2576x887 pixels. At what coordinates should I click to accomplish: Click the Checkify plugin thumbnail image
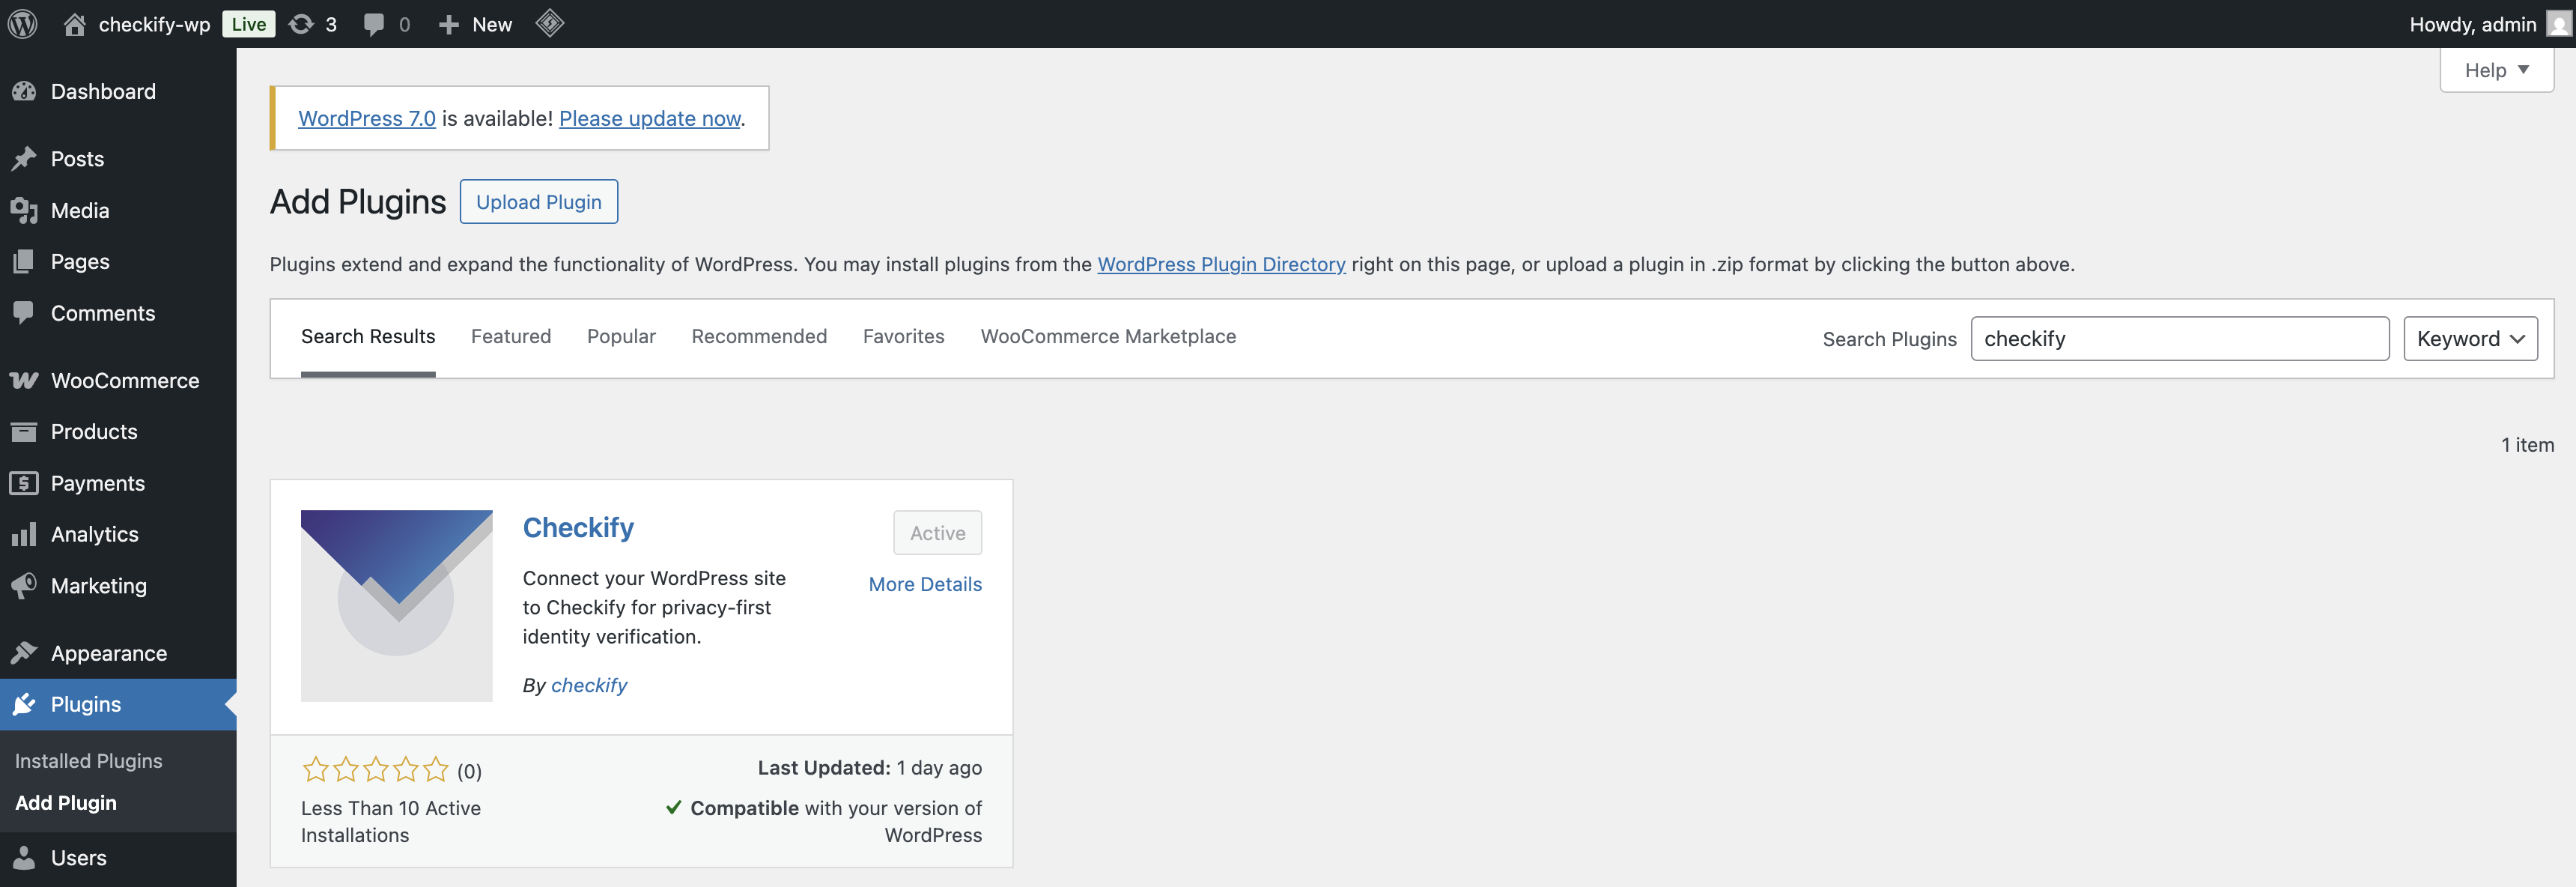click(x=397, y=606)
